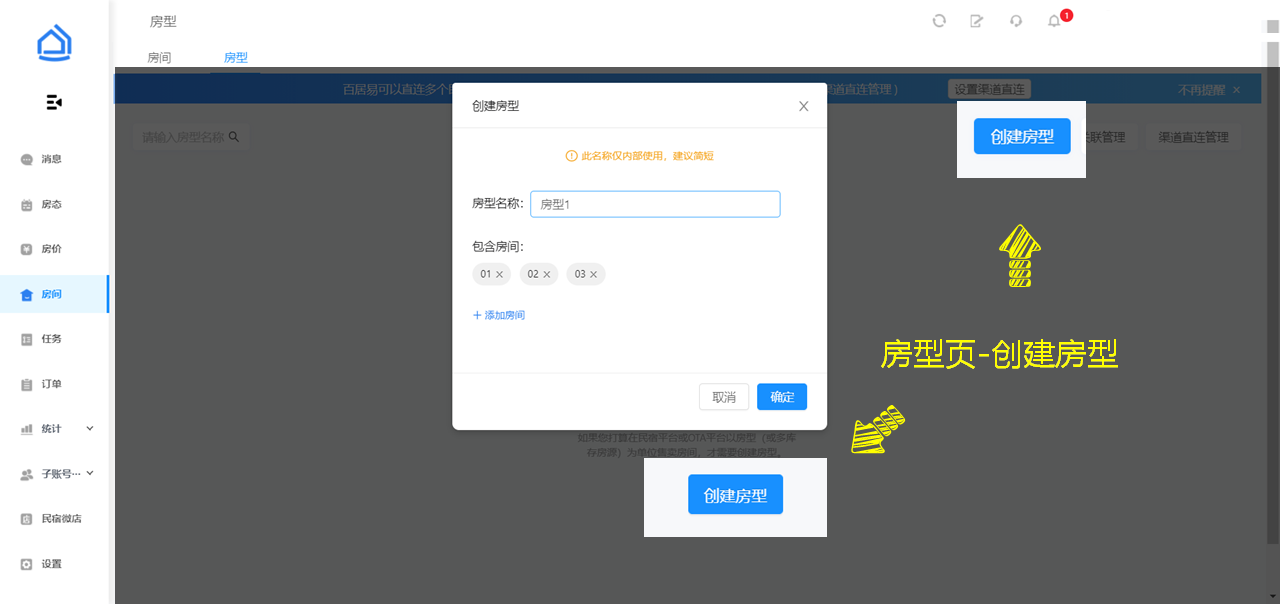Image resolution: width=1280 pixels, height=604 pixels.
Task: Remove room 03 tag via its X
Action: click(593, 274)
